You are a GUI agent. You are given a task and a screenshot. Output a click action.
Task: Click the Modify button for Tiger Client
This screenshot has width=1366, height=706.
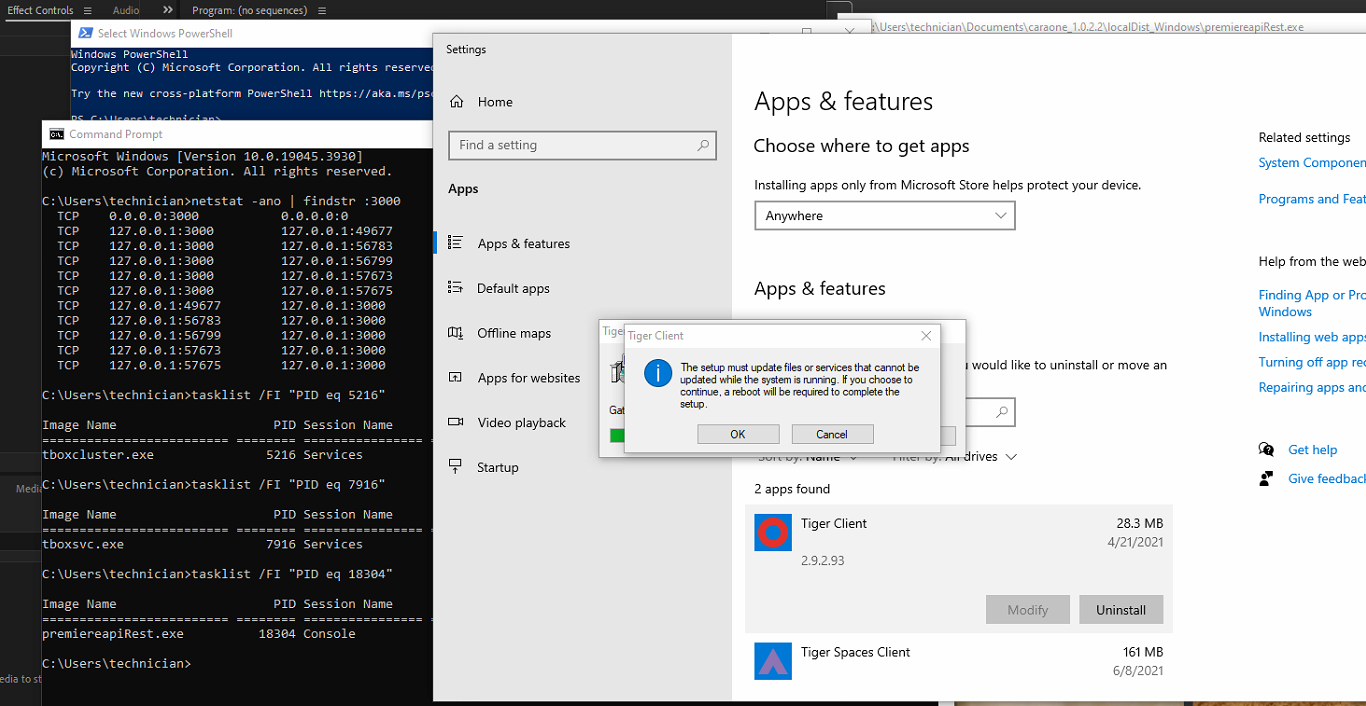tap(1028, 610)
